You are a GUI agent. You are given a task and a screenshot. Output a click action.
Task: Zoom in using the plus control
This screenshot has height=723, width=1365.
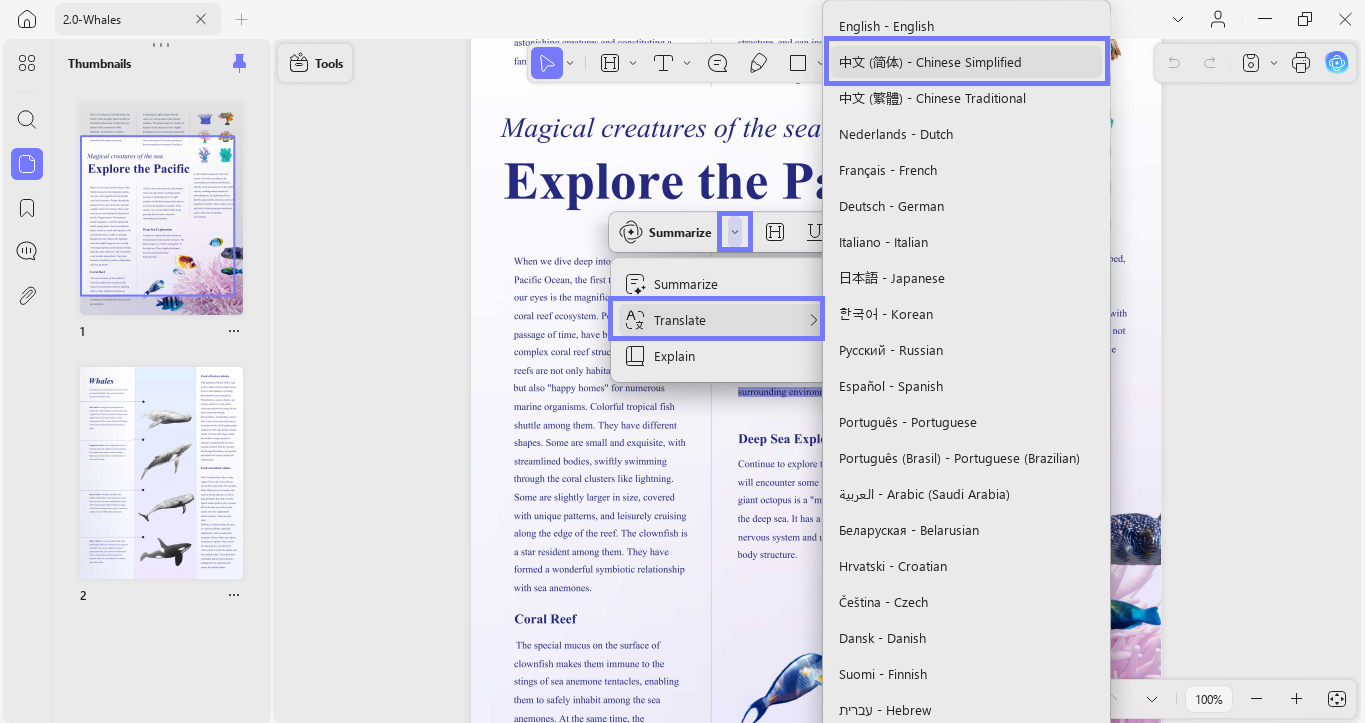point(1296,699)
